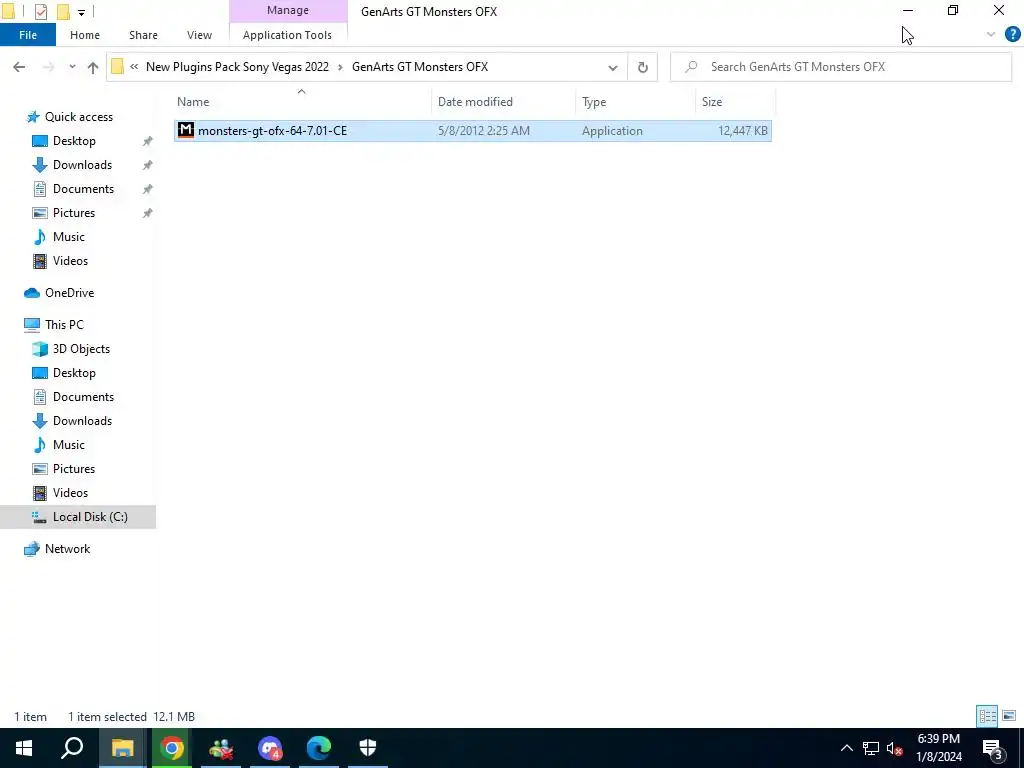Expand address bar history dropdown

point(613,67)
